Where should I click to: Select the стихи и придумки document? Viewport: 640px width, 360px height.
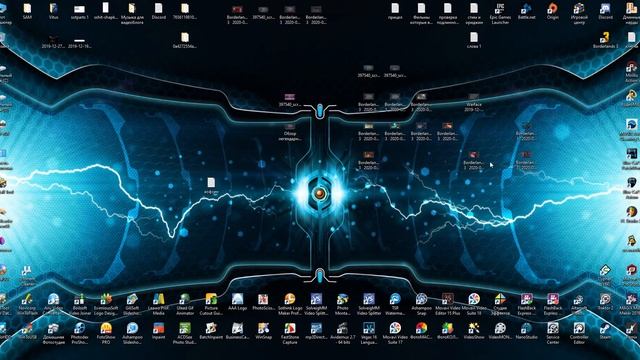[x=474, y=14]
